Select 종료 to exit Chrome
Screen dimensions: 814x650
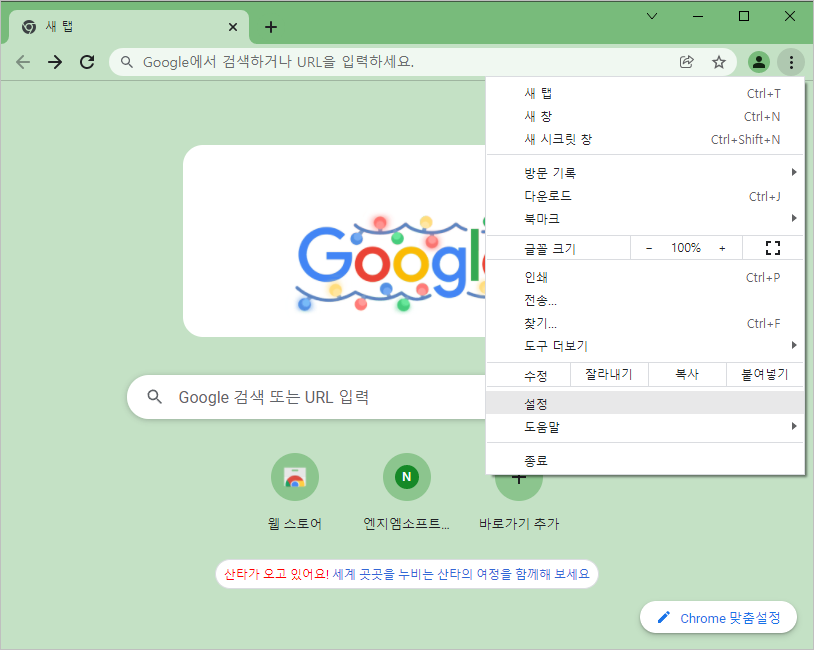click(645, 460)
